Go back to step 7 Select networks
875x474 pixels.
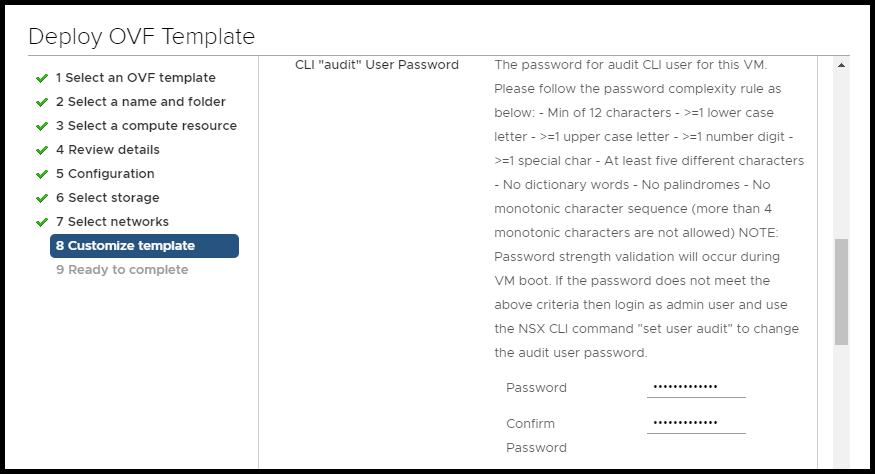112,222
